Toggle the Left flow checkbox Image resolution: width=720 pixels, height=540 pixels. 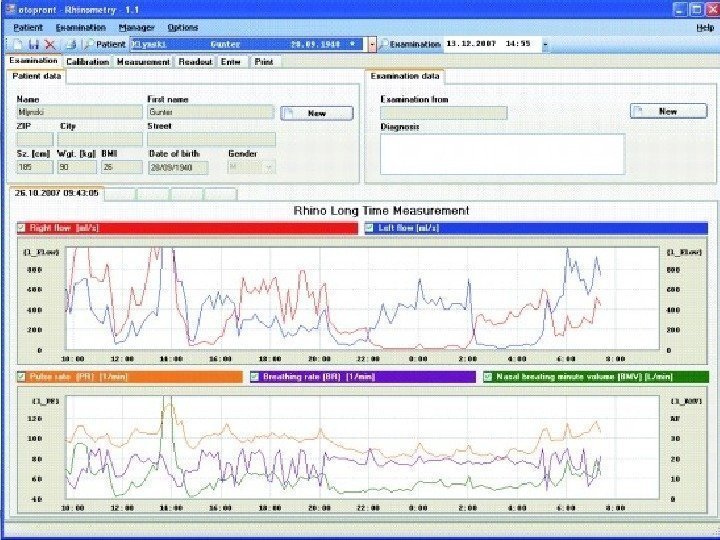tap(369, 228)
